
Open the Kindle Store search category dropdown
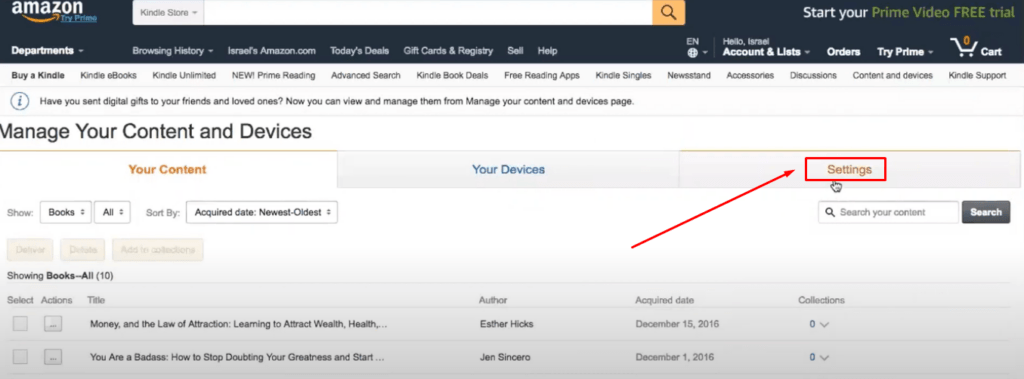168,12
